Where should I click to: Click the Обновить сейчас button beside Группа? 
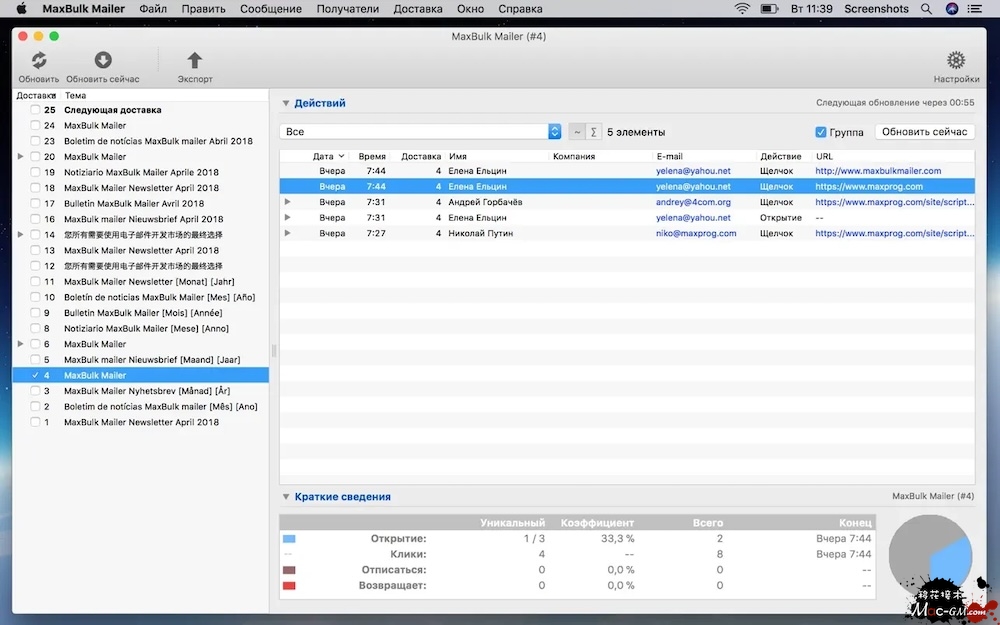pos(924,132)
